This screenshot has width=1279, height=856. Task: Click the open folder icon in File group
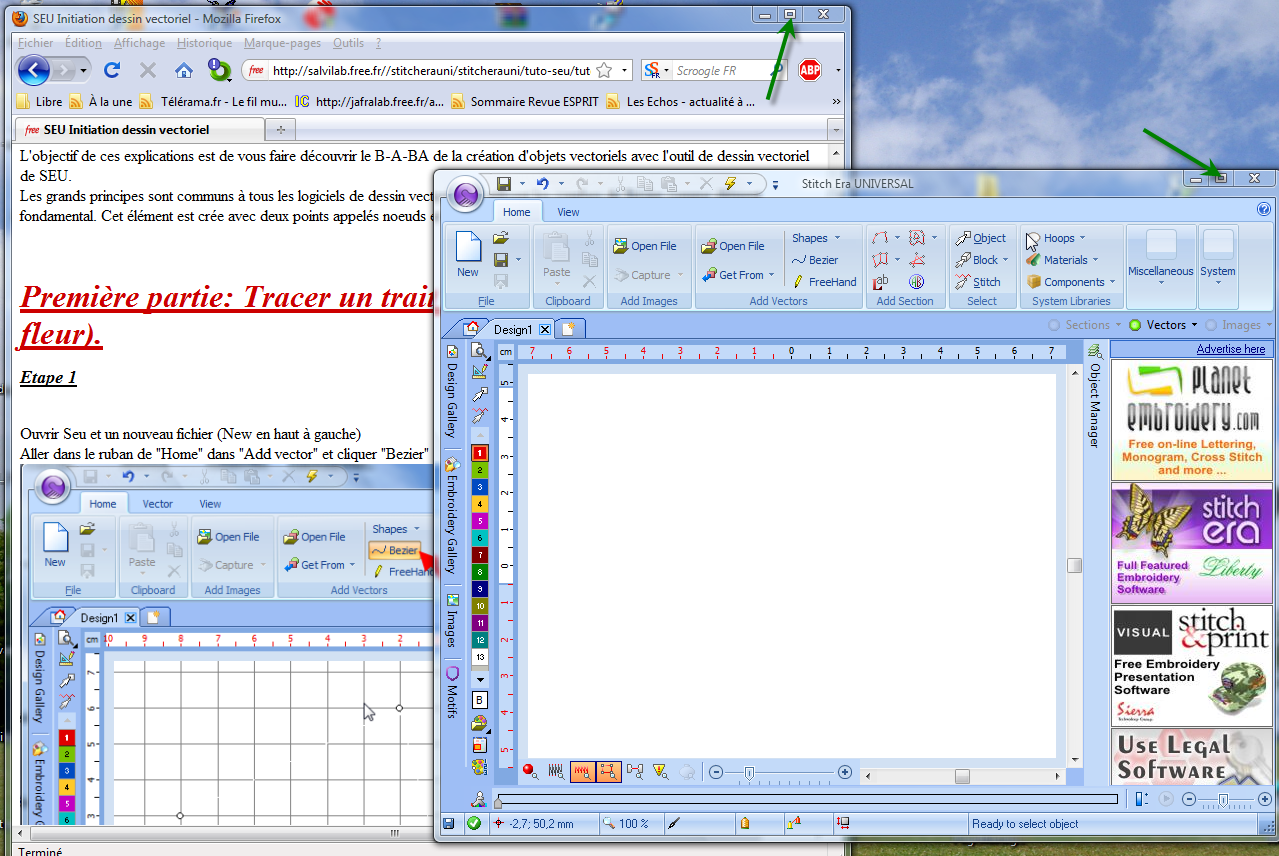[502, 238]
